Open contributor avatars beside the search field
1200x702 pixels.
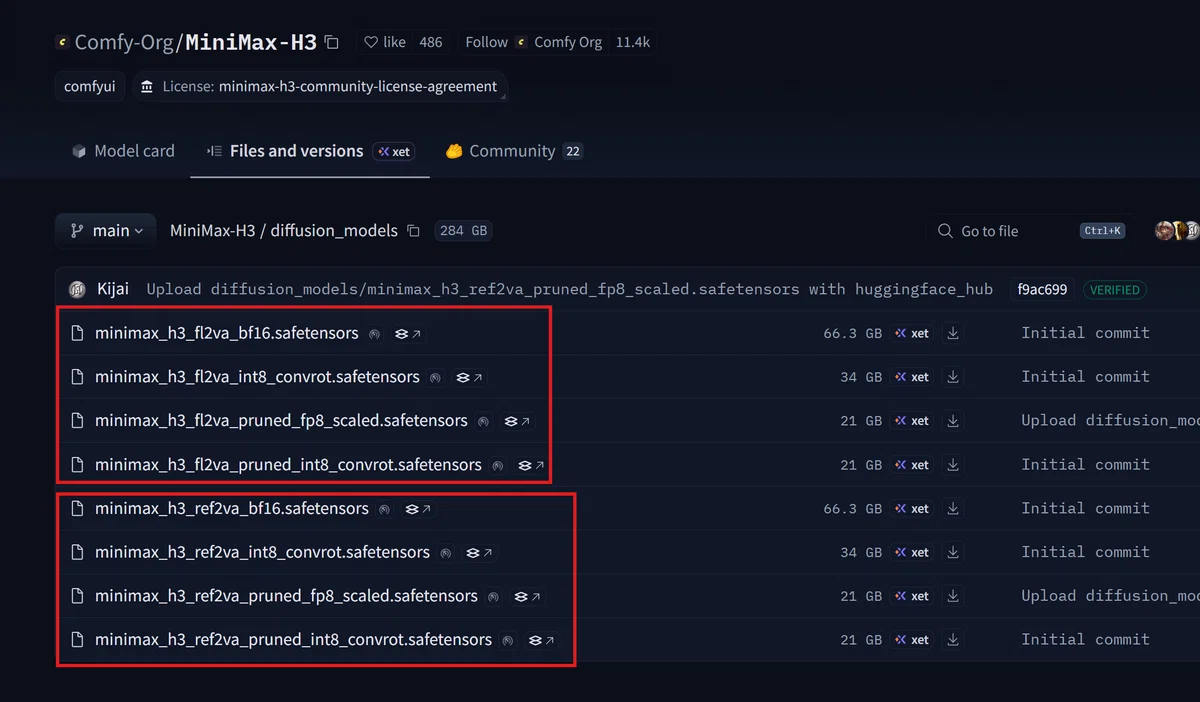[x=1177, y=231]
